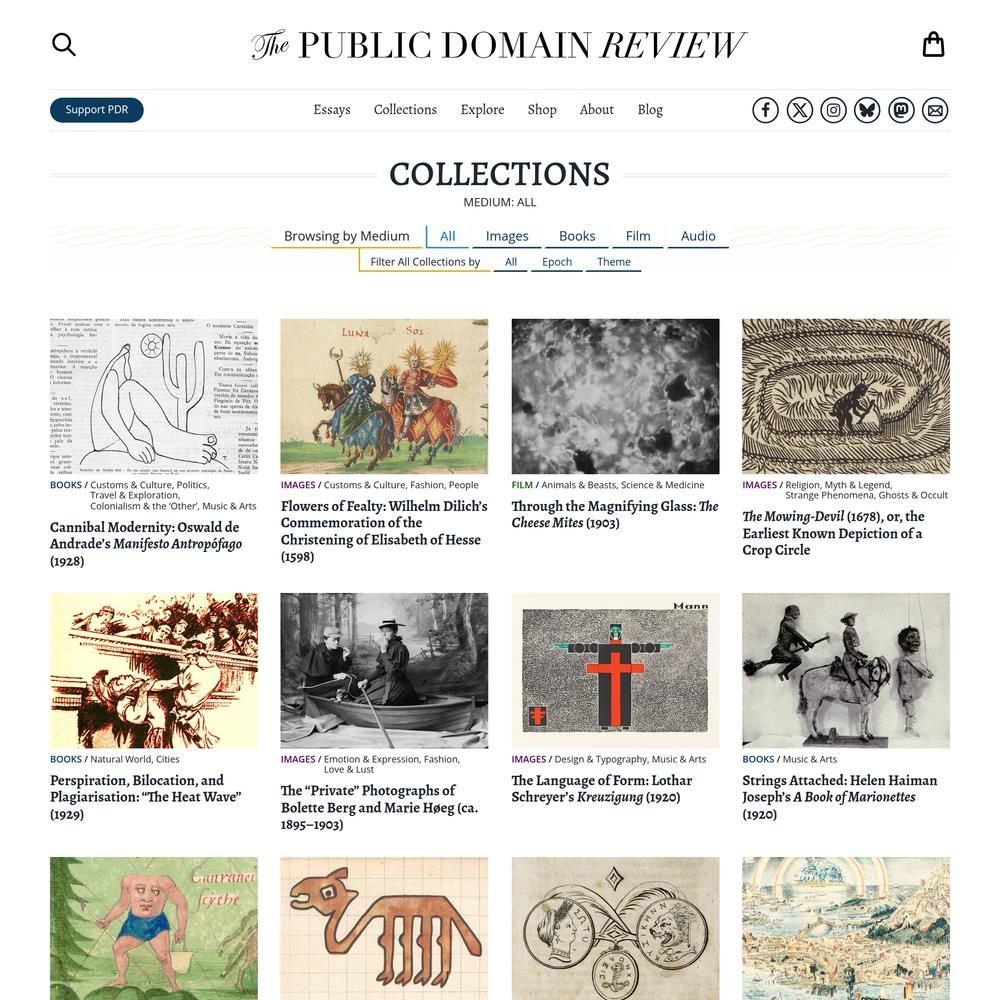This screenshot has height=1000, width=1000.
Task: Click The Public Domain Review logo
Action: pyautogui.click(x=499, y=45)
